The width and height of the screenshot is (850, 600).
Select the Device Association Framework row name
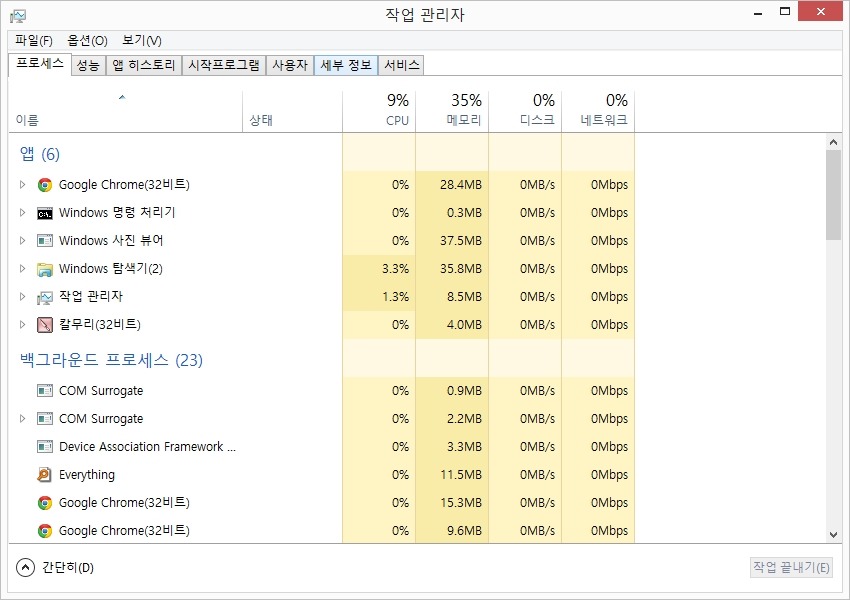(x=147, y=447)
